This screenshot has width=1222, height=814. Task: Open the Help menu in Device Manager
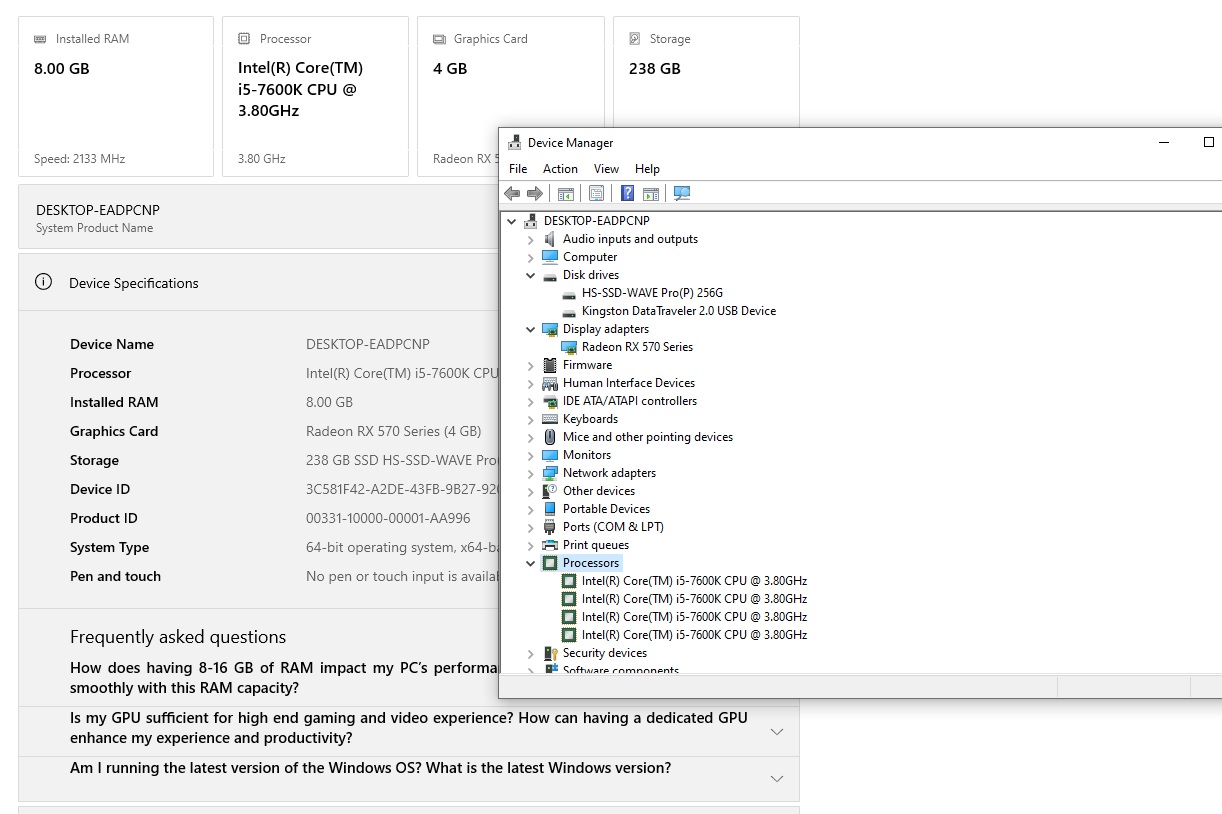pos(647,169)
